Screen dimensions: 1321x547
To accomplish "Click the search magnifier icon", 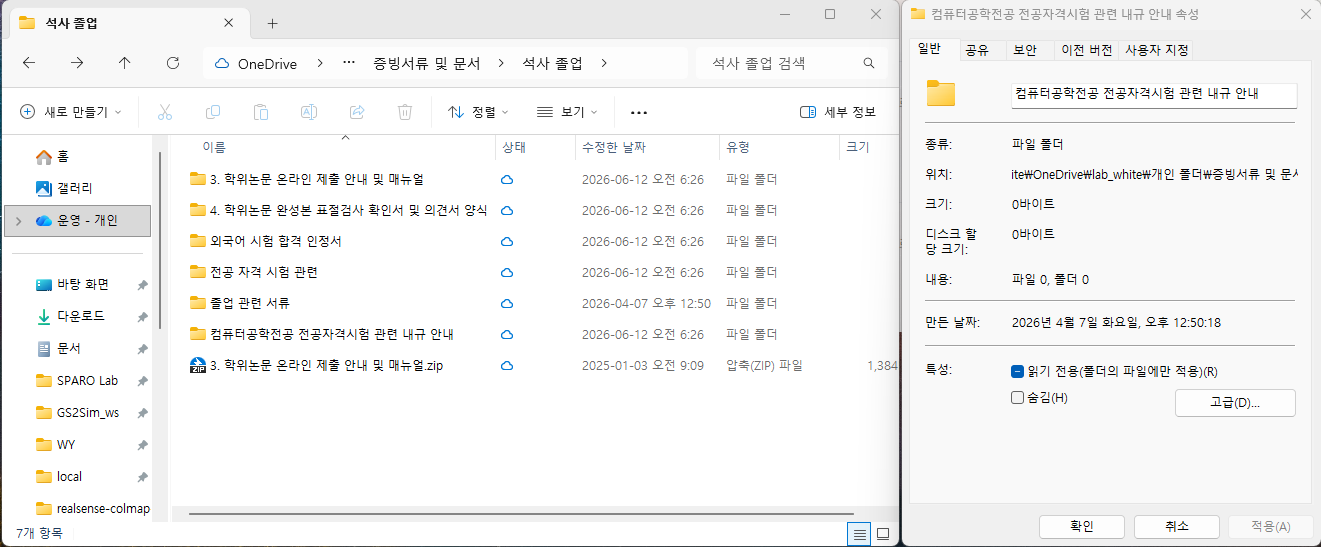I will pyautogui.click(x=869, y=63).
